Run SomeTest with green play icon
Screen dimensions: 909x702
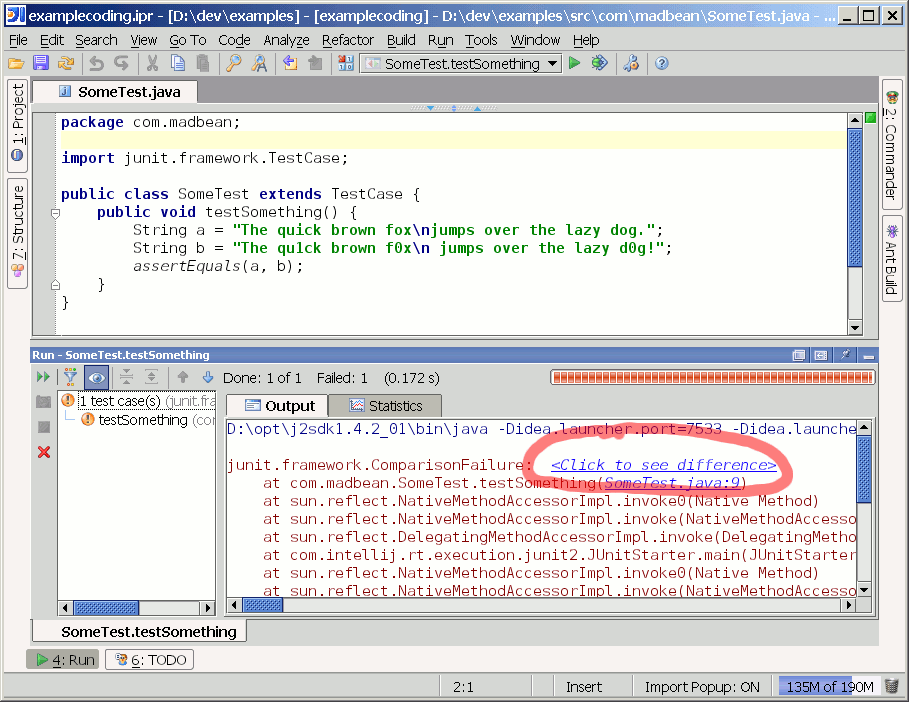click(x=575, y=63)
